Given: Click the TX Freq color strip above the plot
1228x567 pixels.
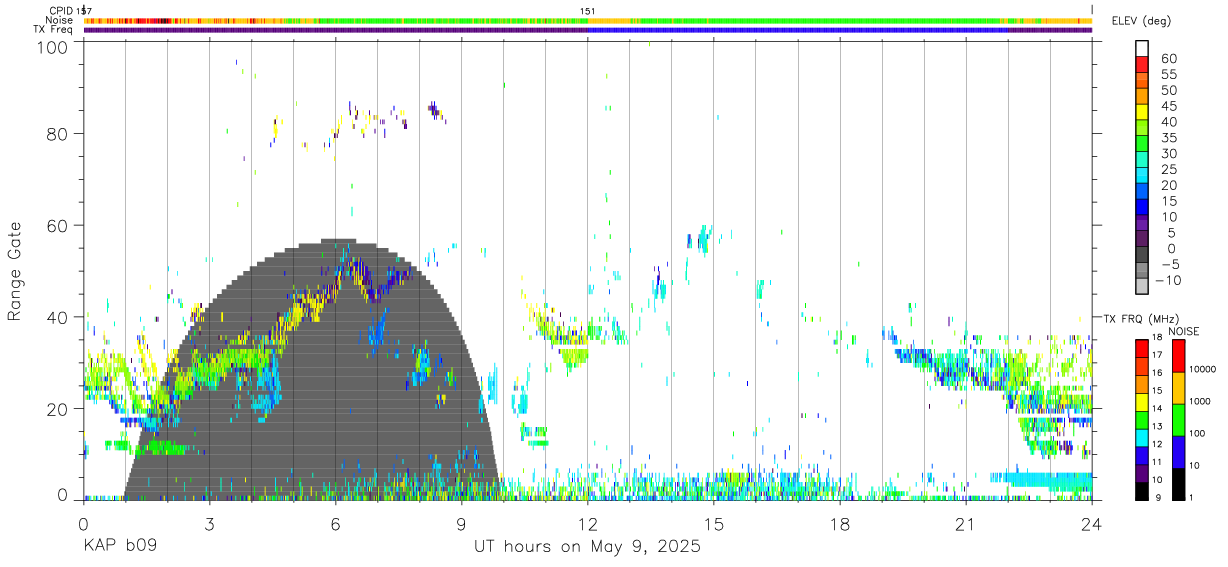Looking at the screenshot, I should pos(588,30).
